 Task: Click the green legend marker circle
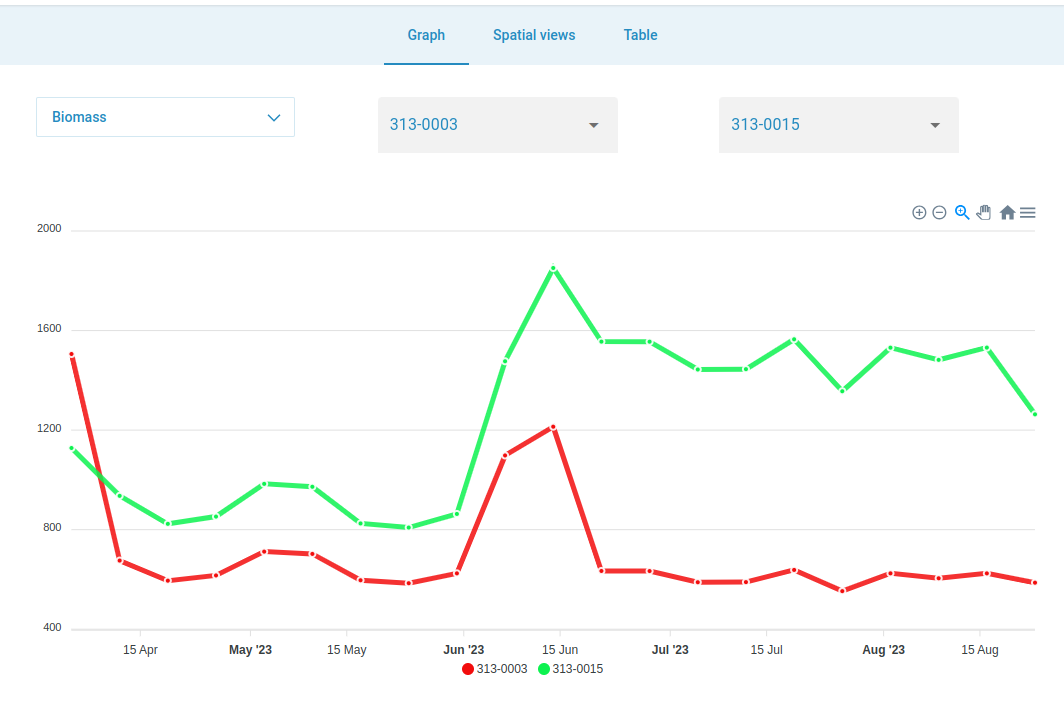[544, 669]
